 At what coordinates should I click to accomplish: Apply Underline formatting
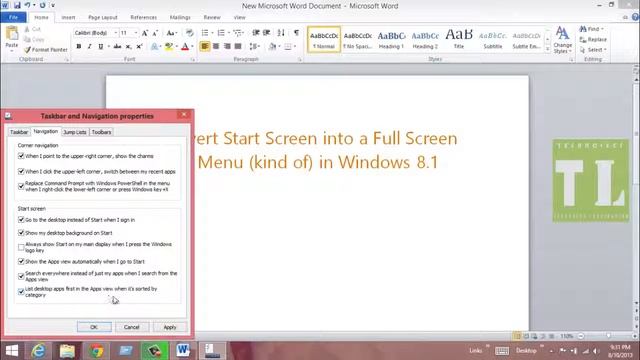coord(100,47)
